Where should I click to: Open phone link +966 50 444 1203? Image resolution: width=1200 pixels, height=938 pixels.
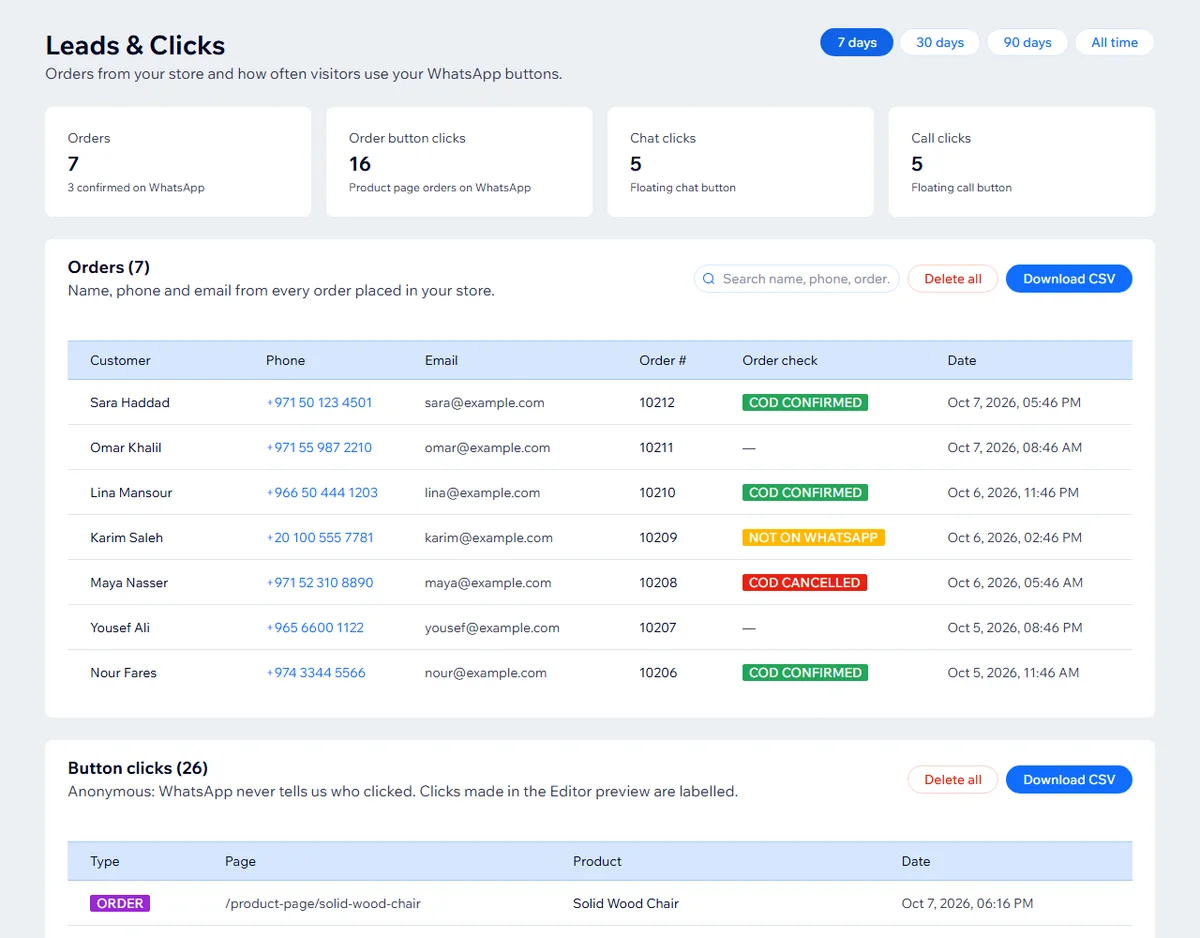pyautogui.click(x=322, y=493)
